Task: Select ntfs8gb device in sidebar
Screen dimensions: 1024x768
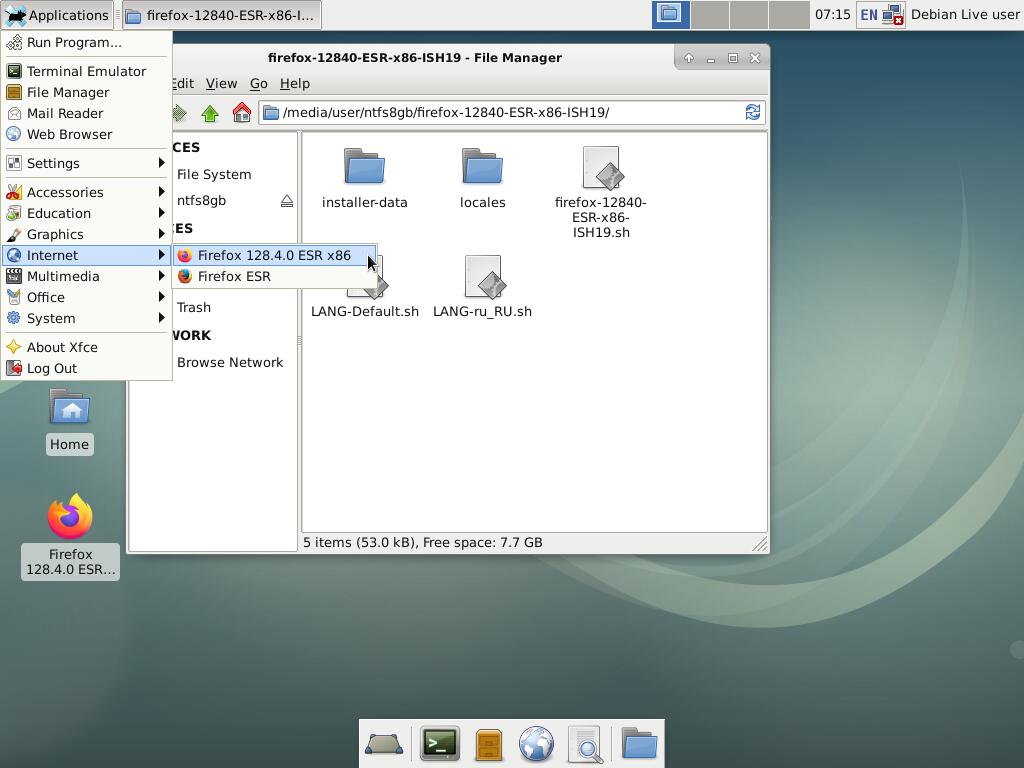Action: click(201, 200)
